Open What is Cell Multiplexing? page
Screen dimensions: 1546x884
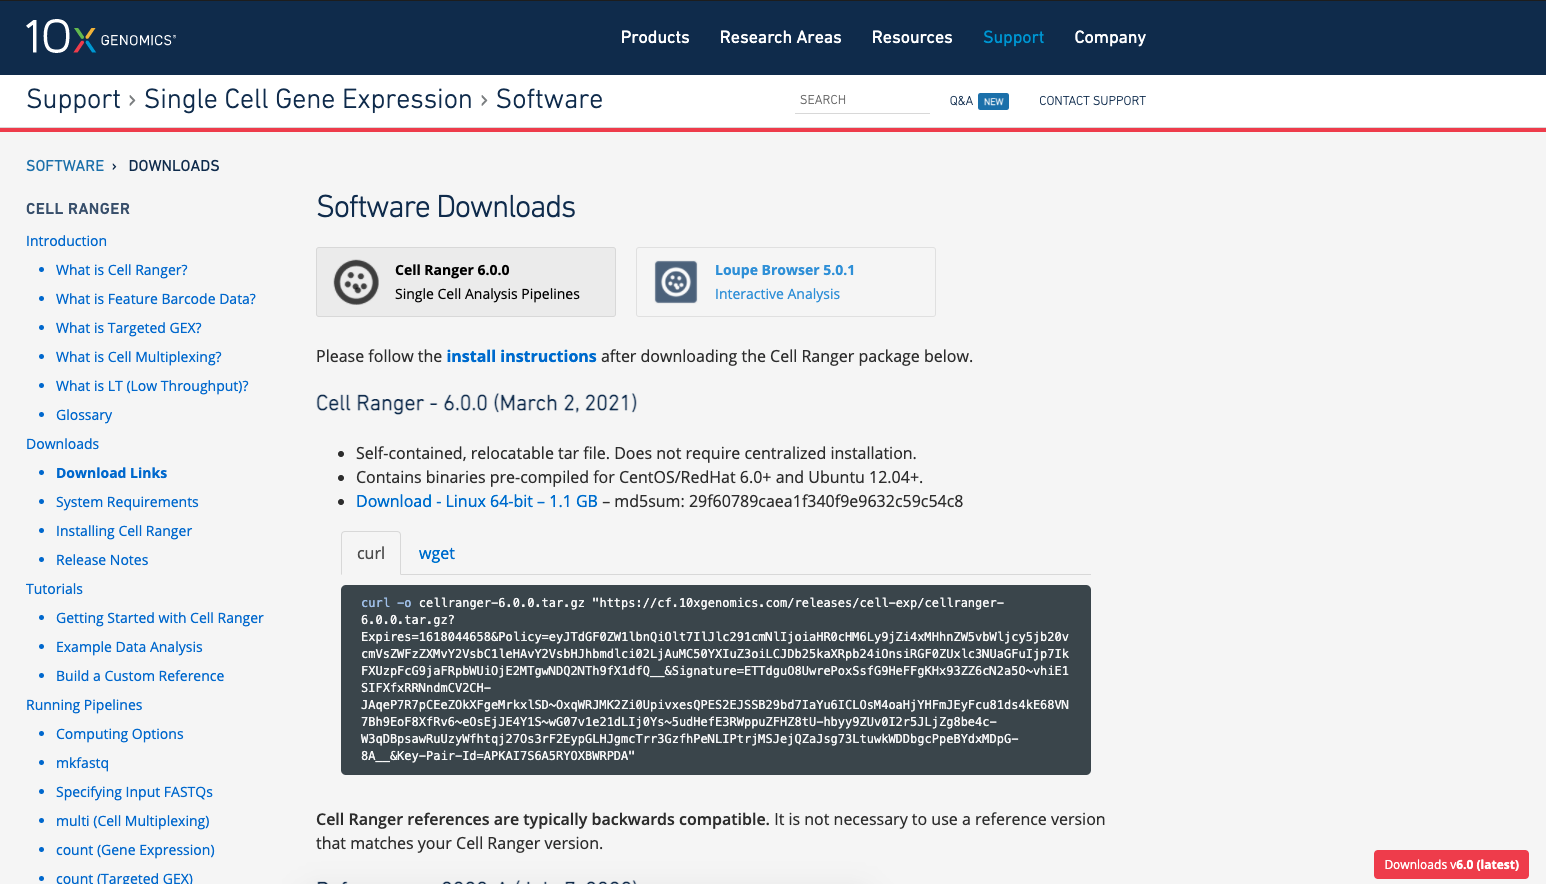(x=139, y=357)
